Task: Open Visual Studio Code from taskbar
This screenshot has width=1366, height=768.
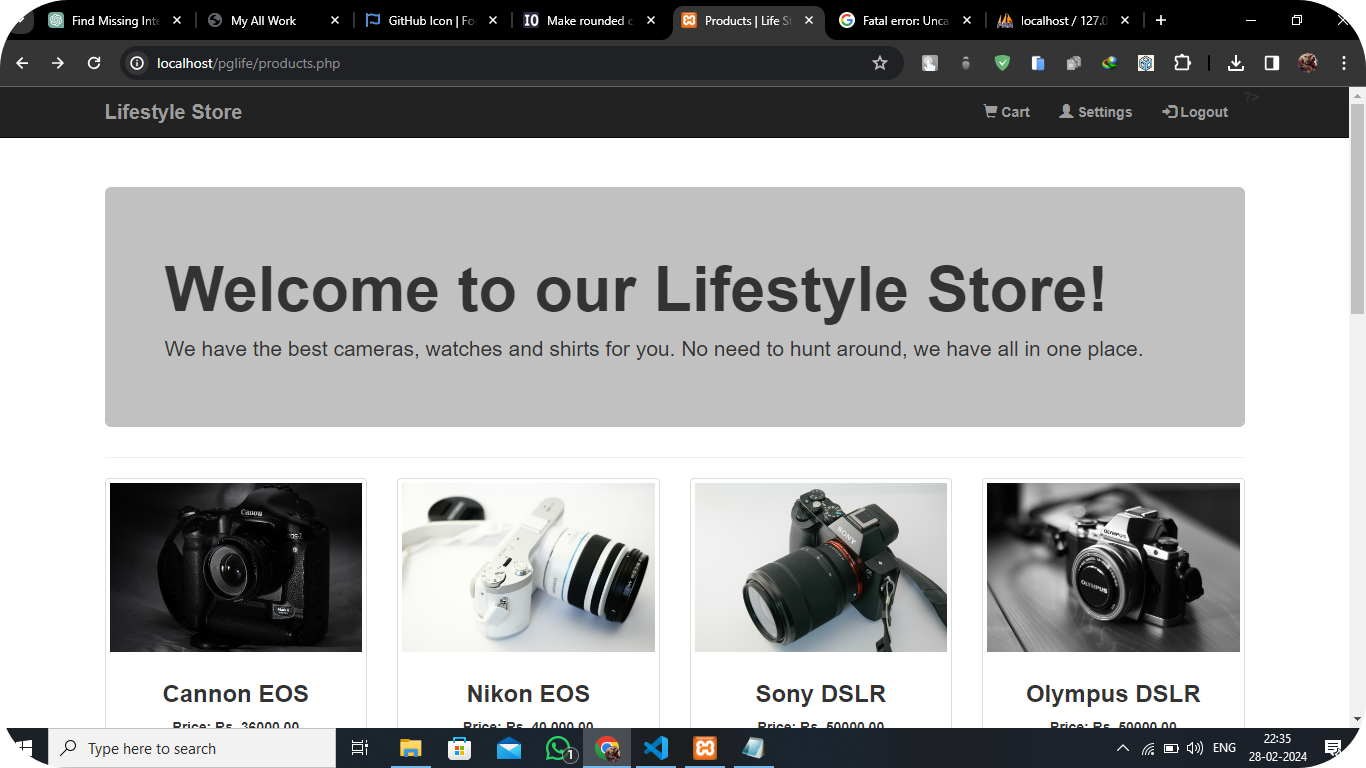Action: point(656,748)
